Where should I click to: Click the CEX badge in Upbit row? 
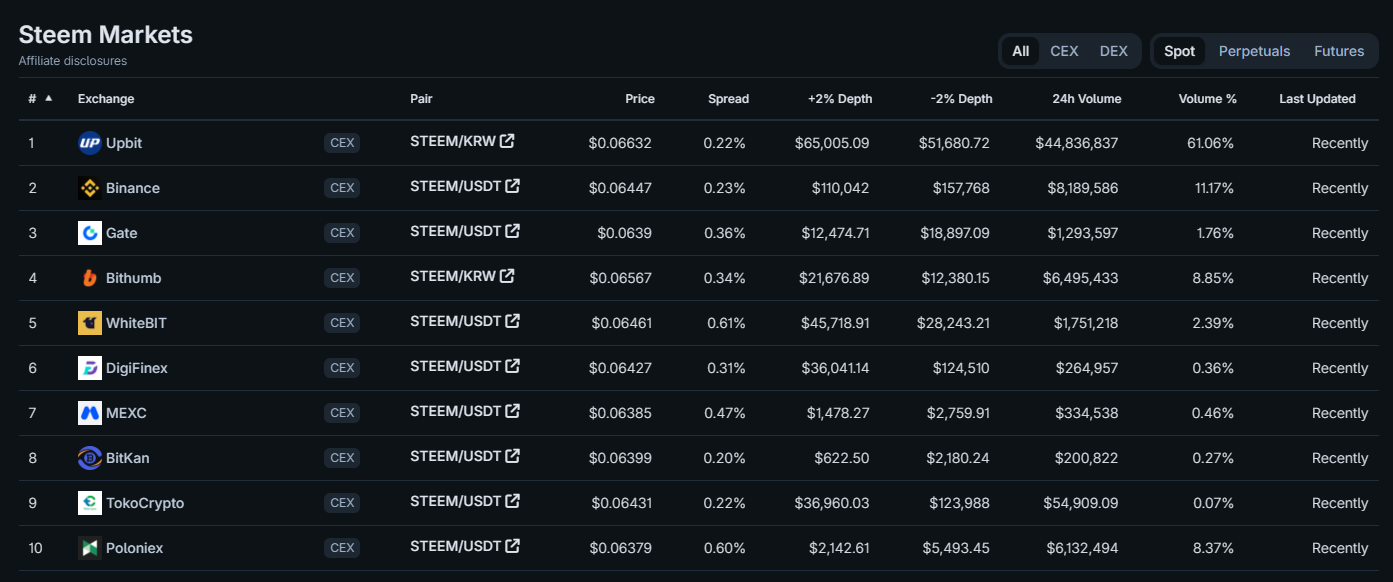pos(342,143)
